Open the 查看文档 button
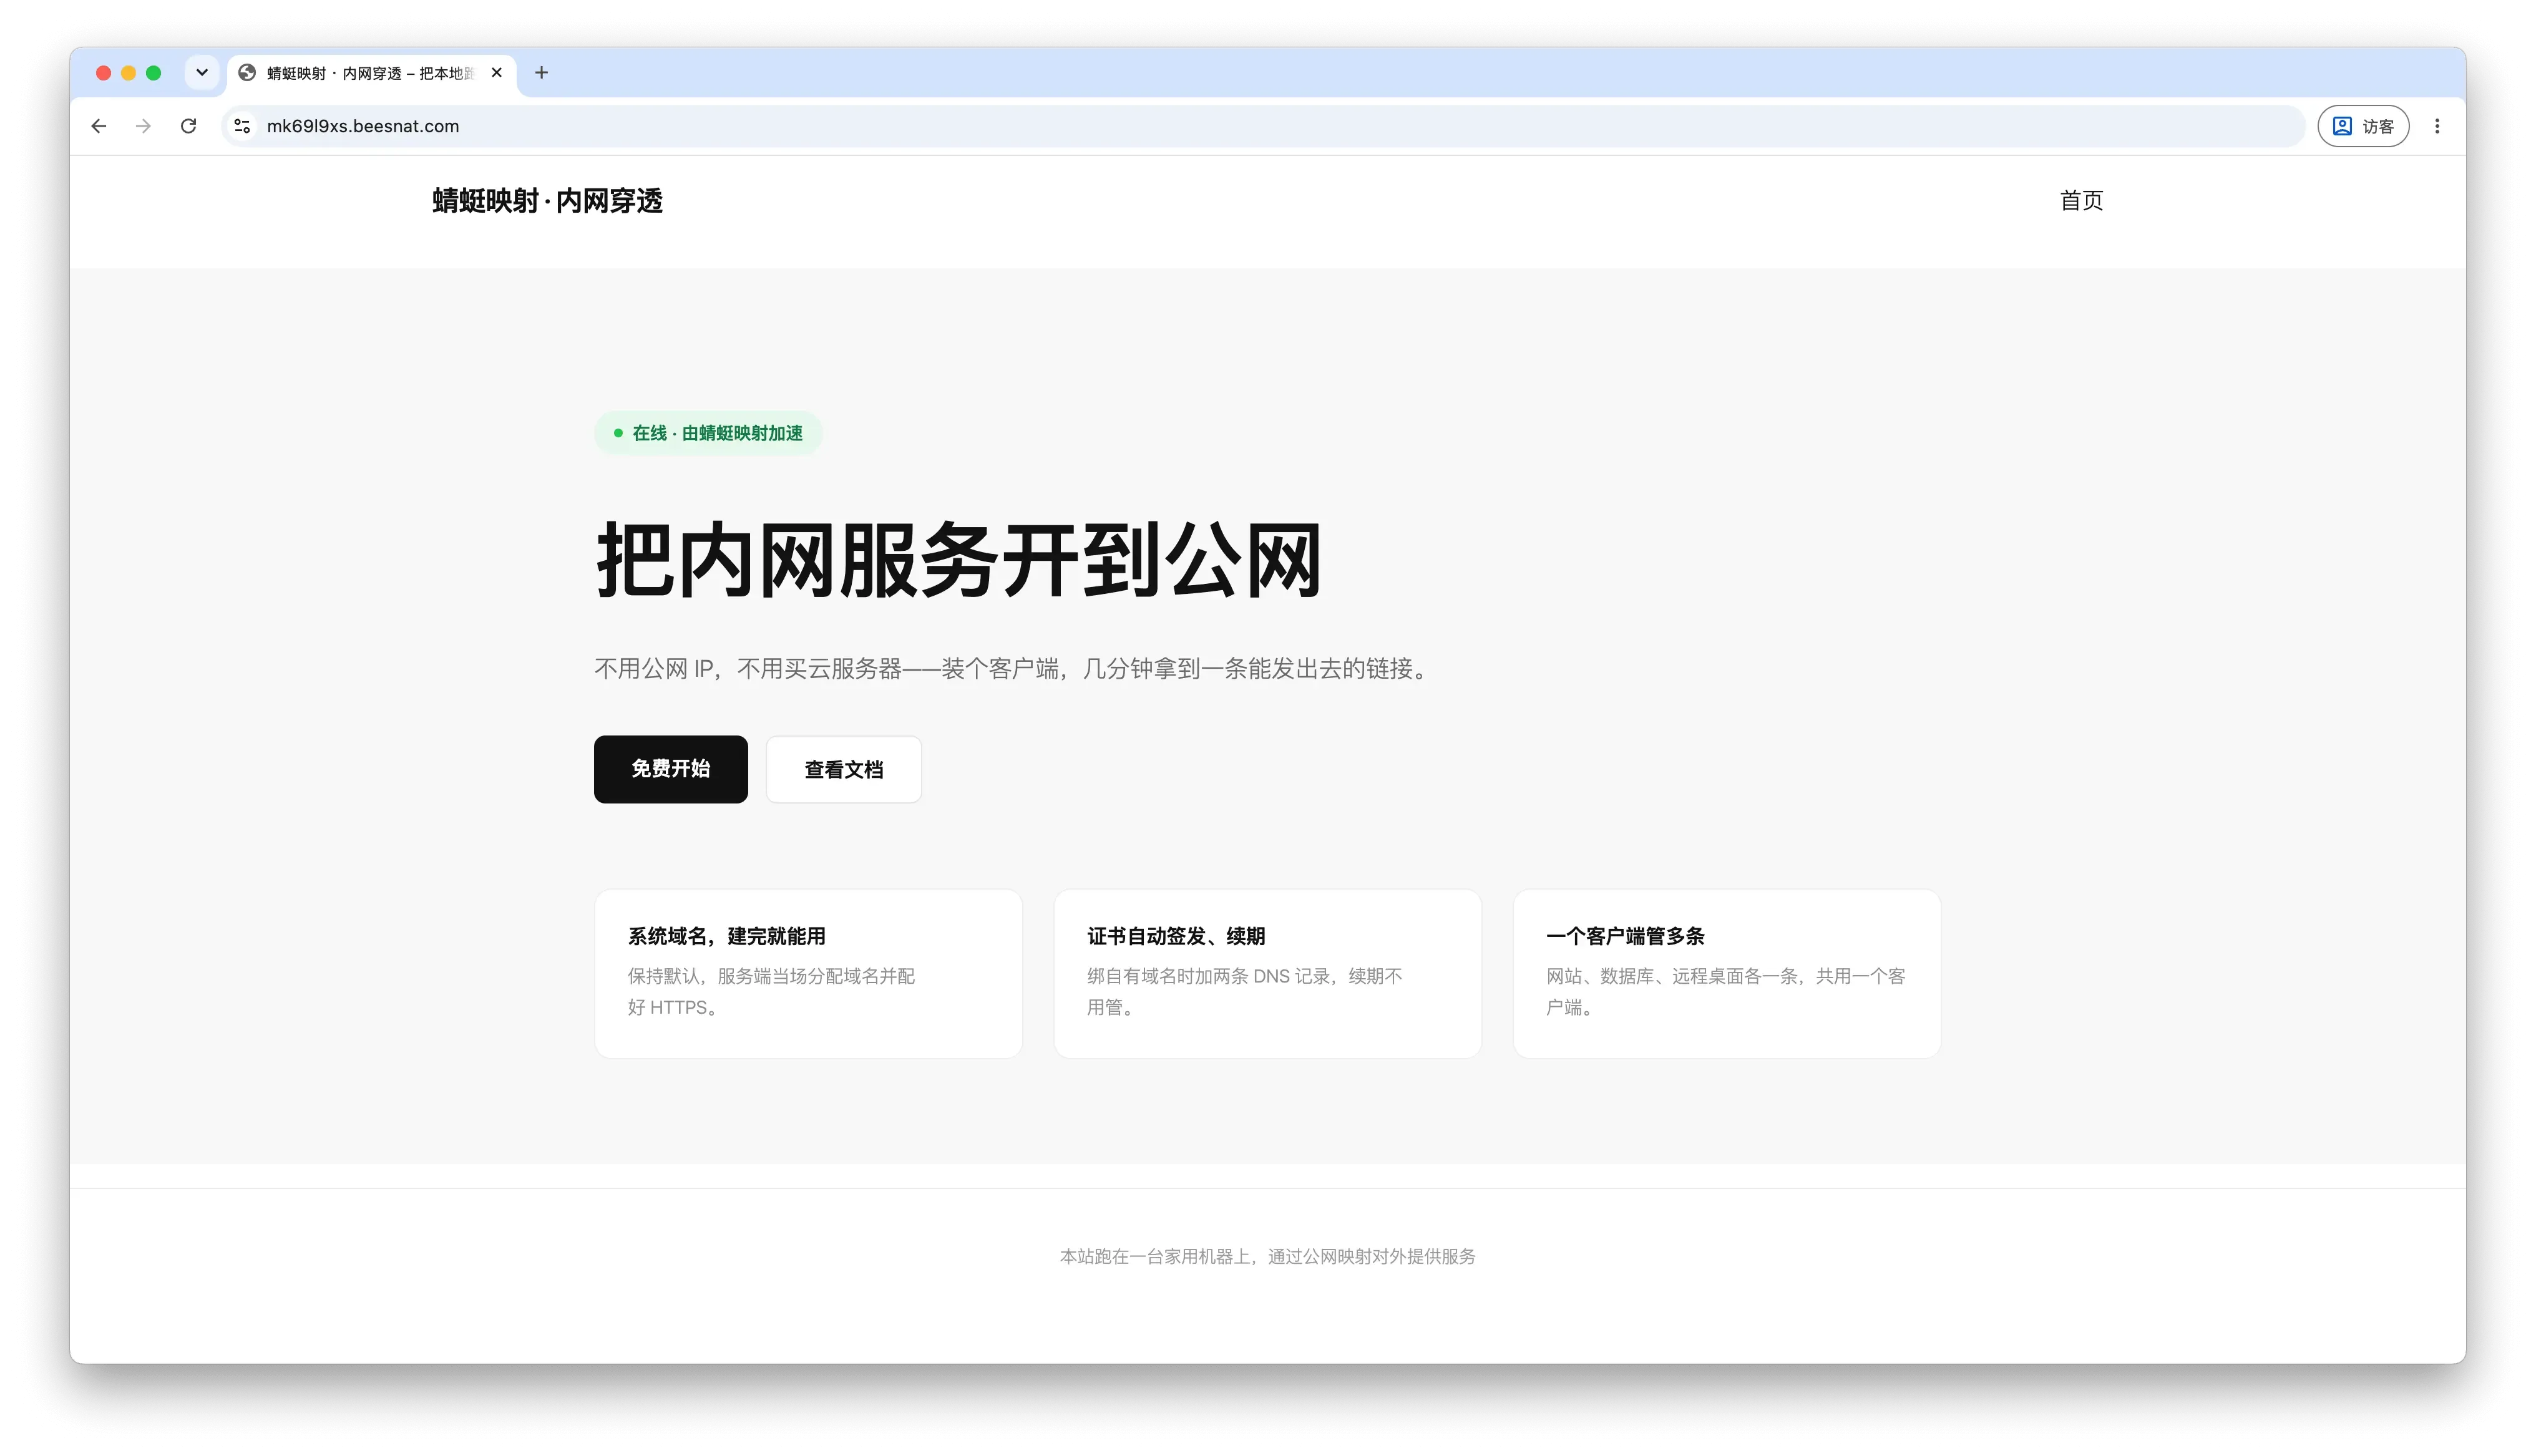2536x1456 pixels. [843, 769]
